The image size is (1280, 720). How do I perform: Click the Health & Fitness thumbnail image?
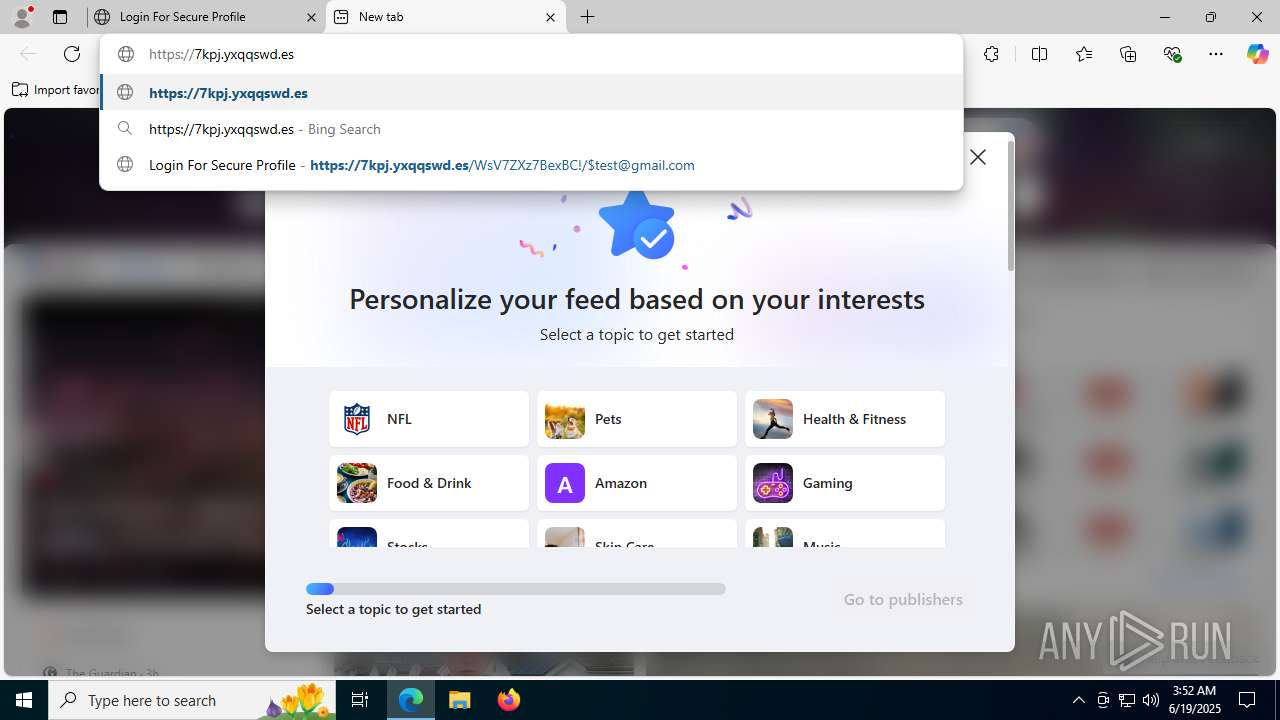click(x=773, y=419)
